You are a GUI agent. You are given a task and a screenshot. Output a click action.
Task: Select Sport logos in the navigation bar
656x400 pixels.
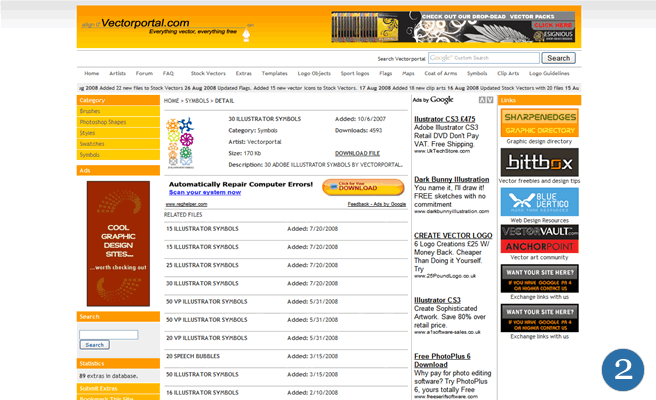click(x=354, y=73)
